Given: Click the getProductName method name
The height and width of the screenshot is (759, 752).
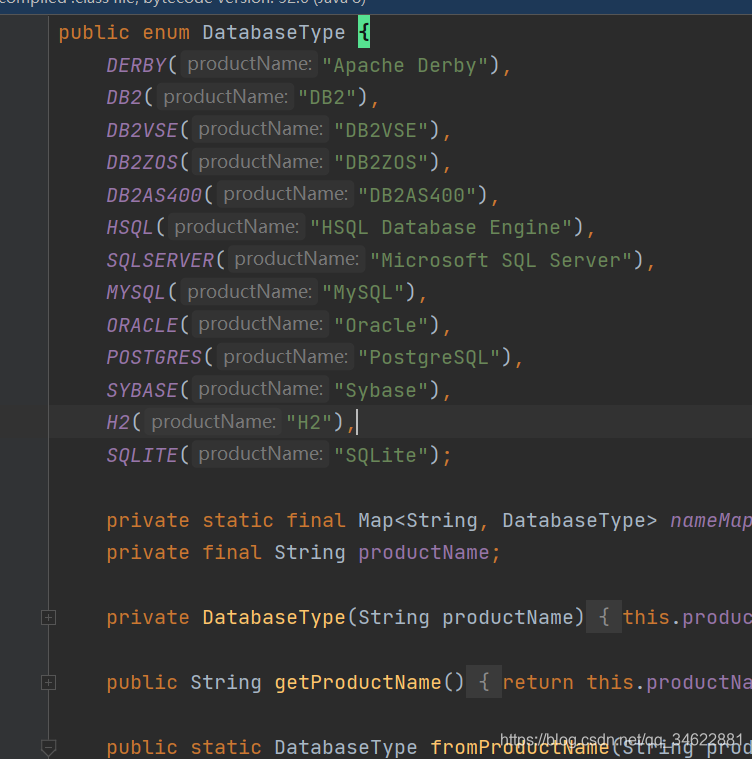Looking at the screenshot, I should [358, 683].
